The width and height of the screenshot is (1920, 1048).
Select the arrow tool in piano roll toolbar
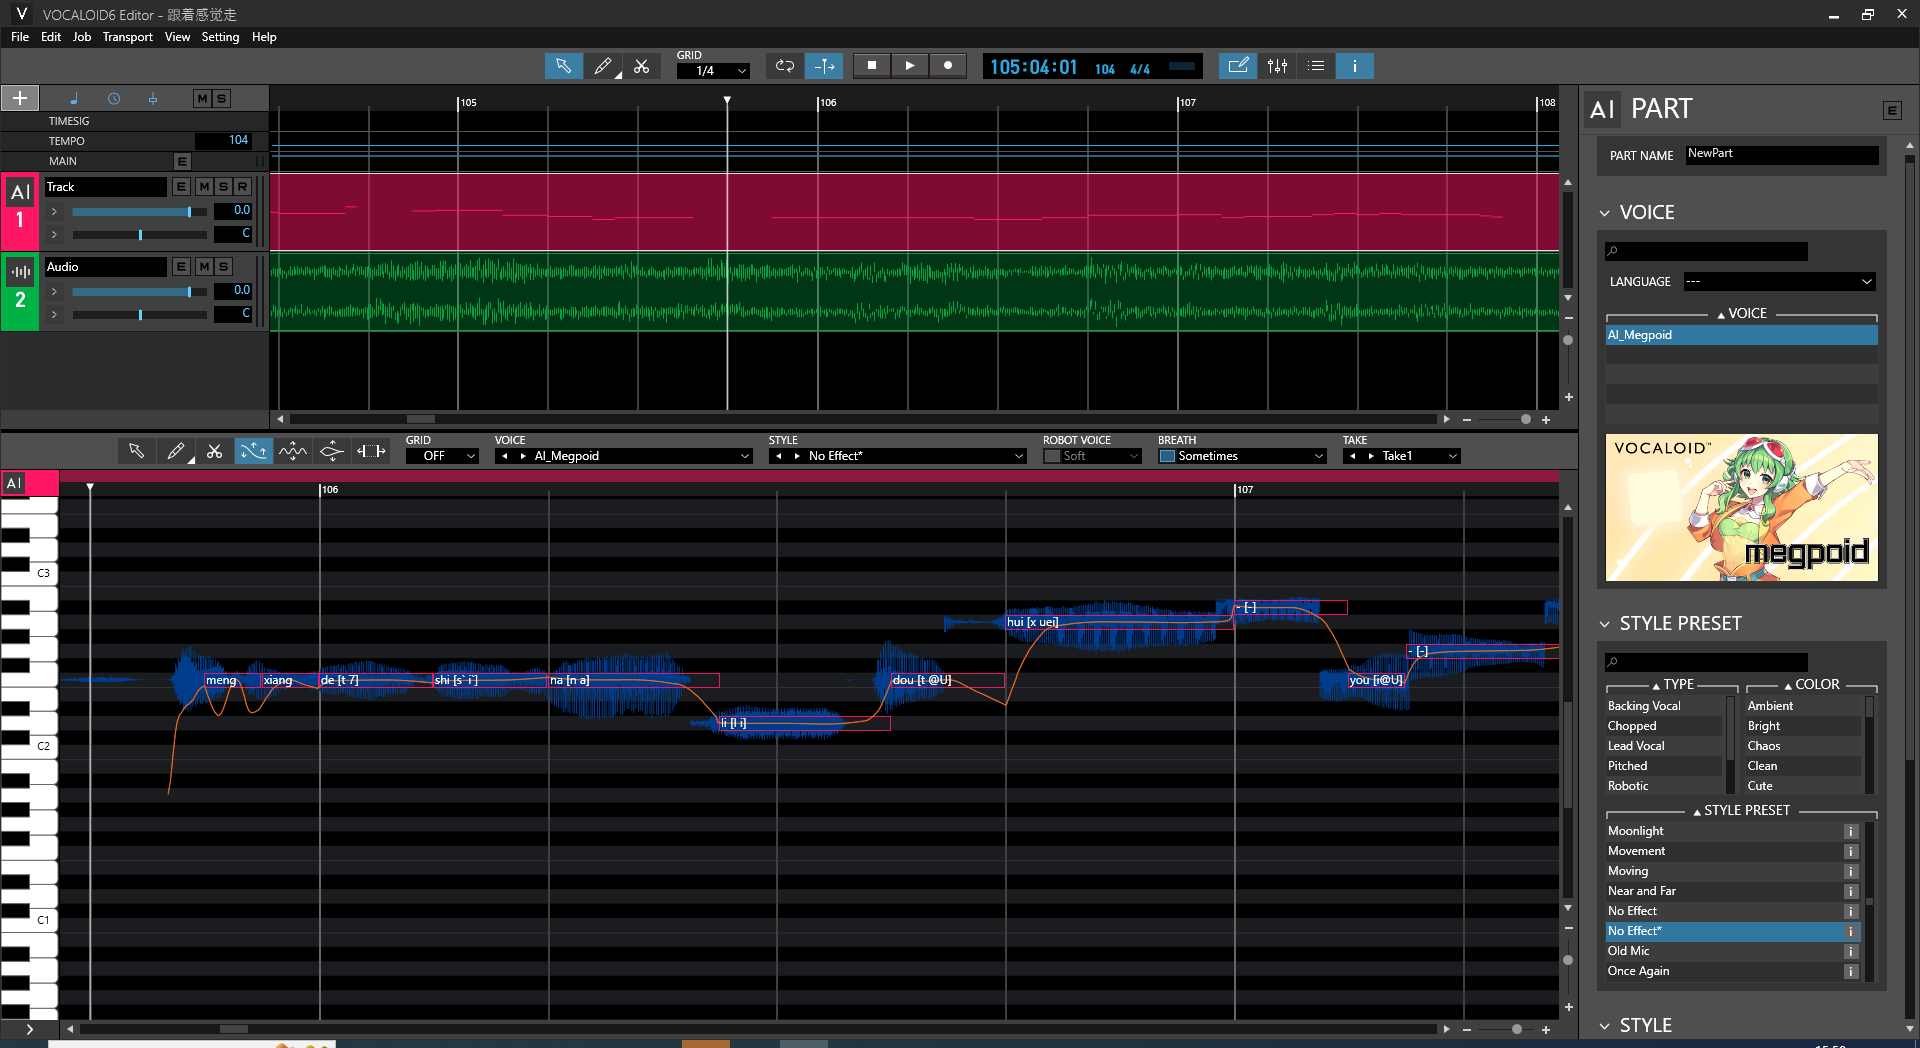pyautogui.click(x=136, y=452)
